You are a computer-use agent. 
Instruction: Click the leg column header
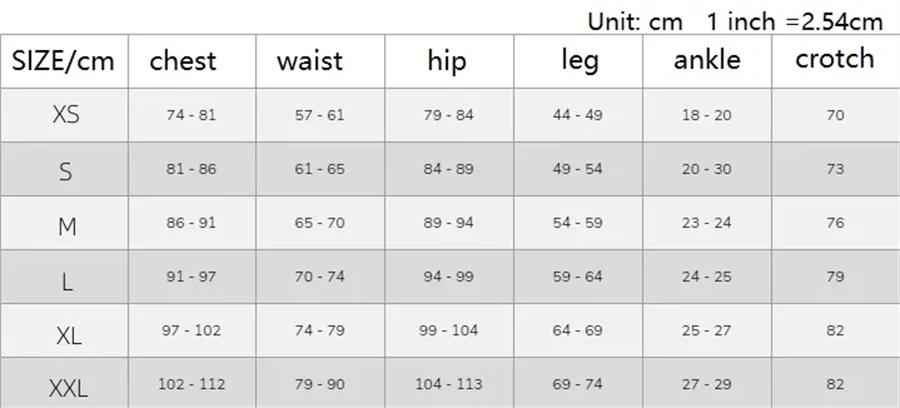[x=579, y=61]
